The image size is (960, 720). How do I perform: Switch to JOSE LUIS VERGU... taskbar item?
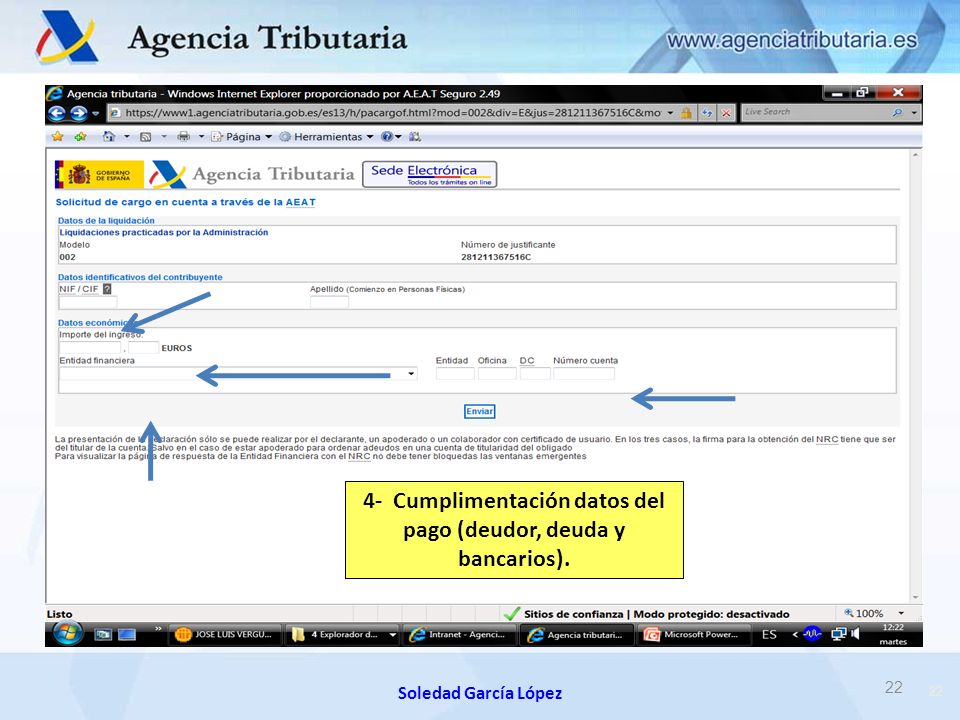click(225, 635)
